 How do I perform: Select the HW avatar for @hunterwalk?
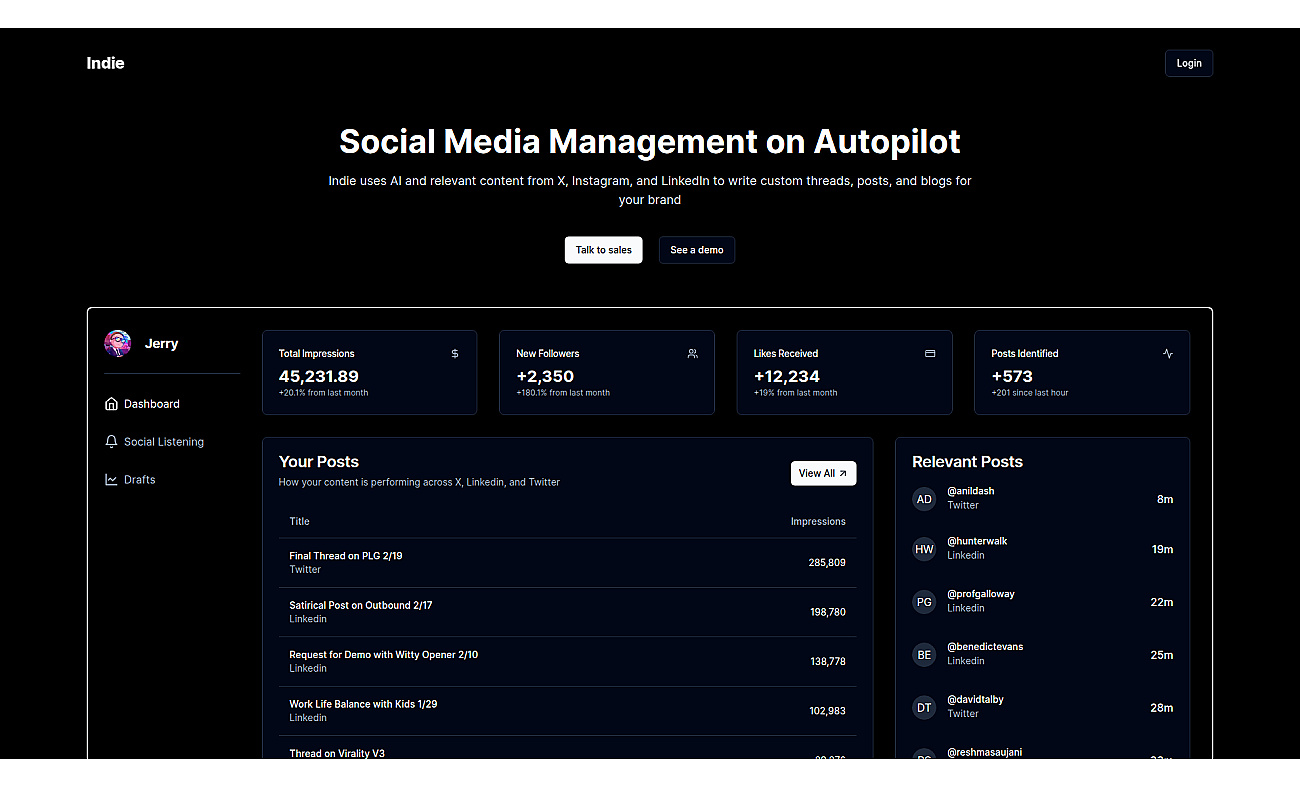click(x=924, y=549)
